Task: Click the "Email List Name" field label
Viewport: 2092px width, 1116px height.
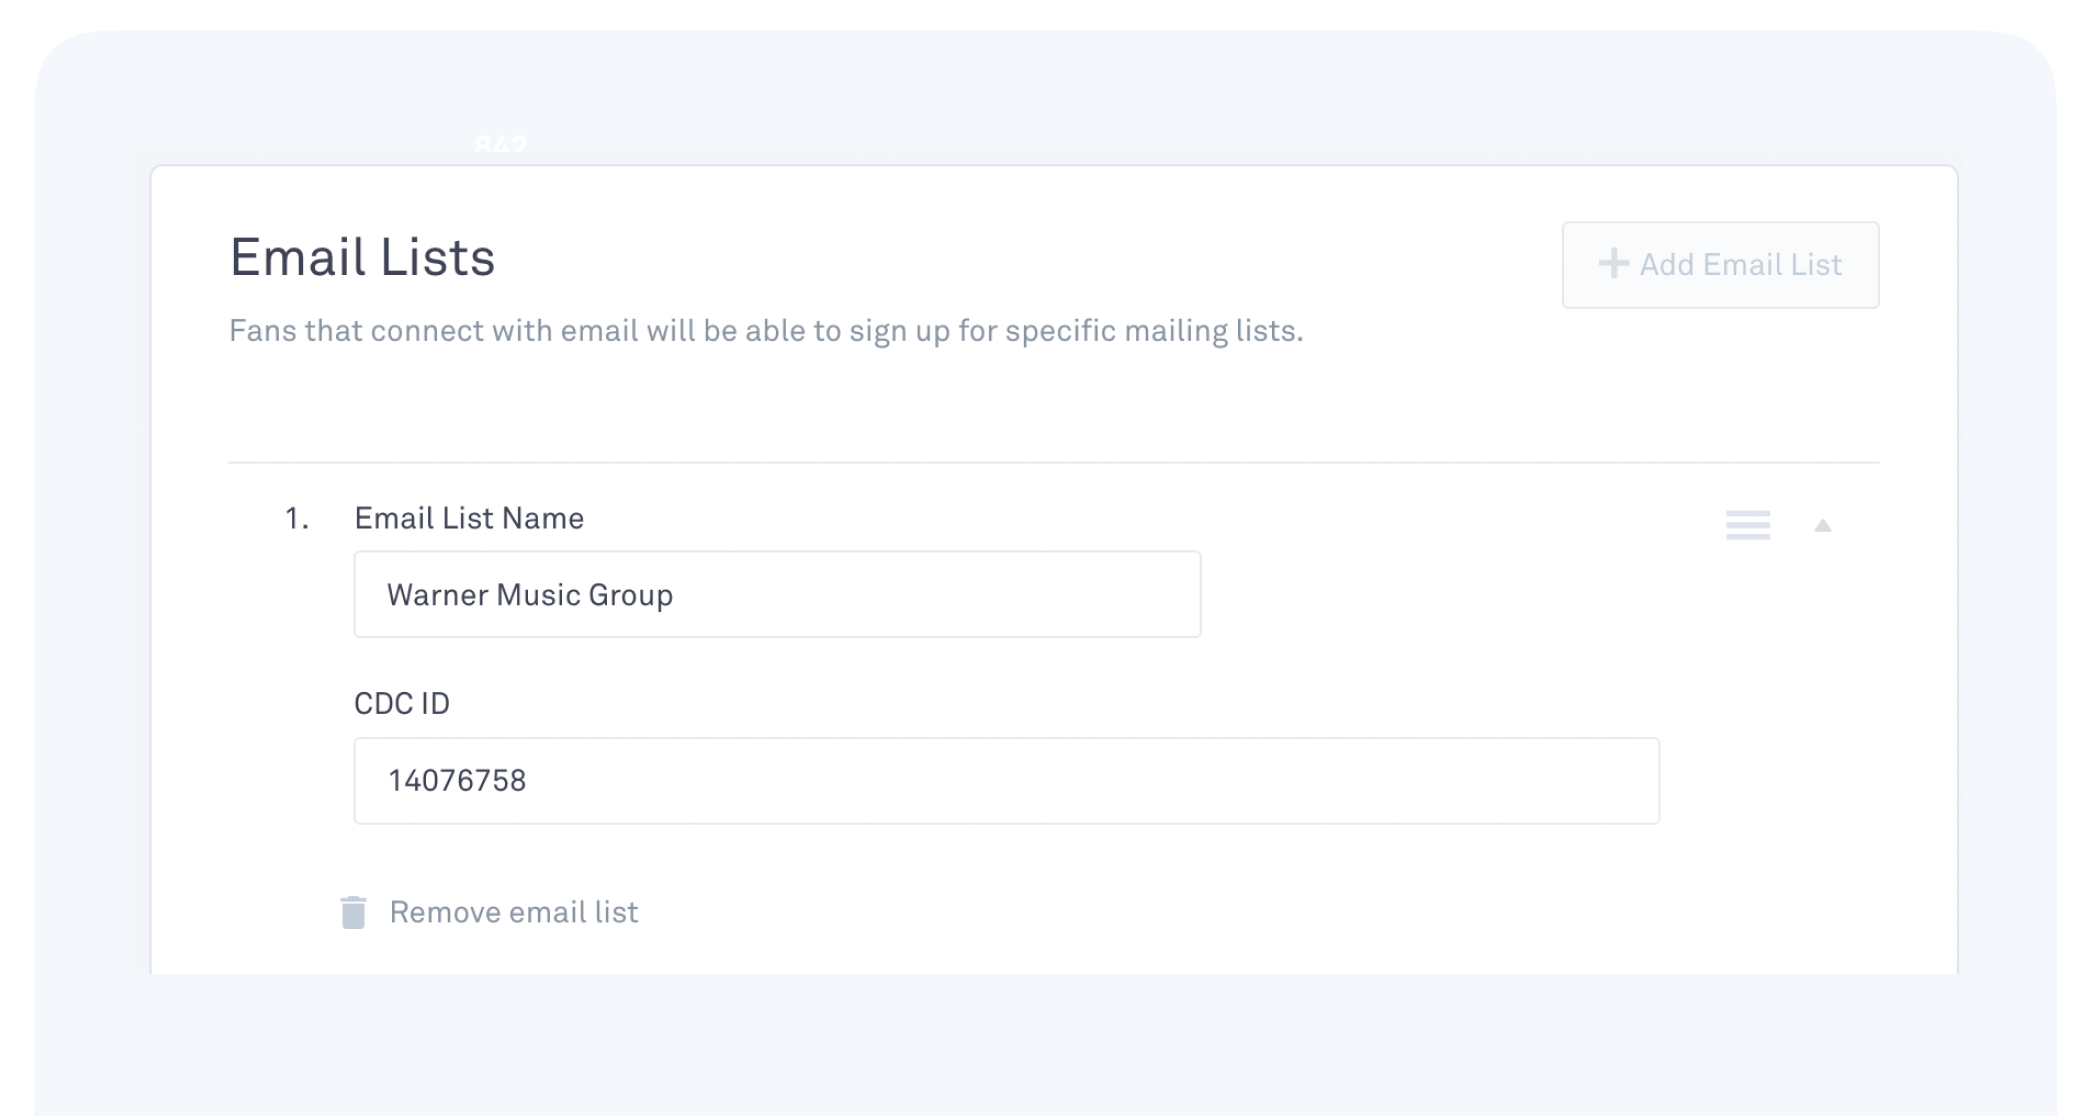Action: click(x=469, y=518)
